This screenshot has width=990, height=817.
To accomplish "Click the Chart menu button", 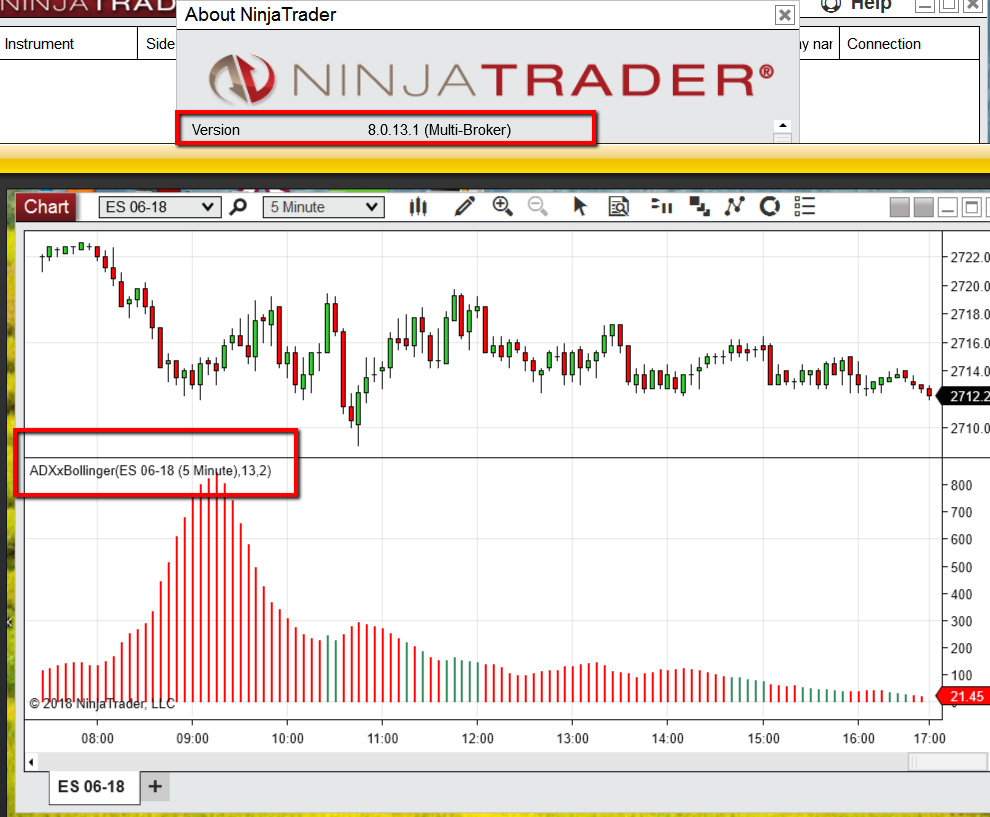I will tap(46, 206).
